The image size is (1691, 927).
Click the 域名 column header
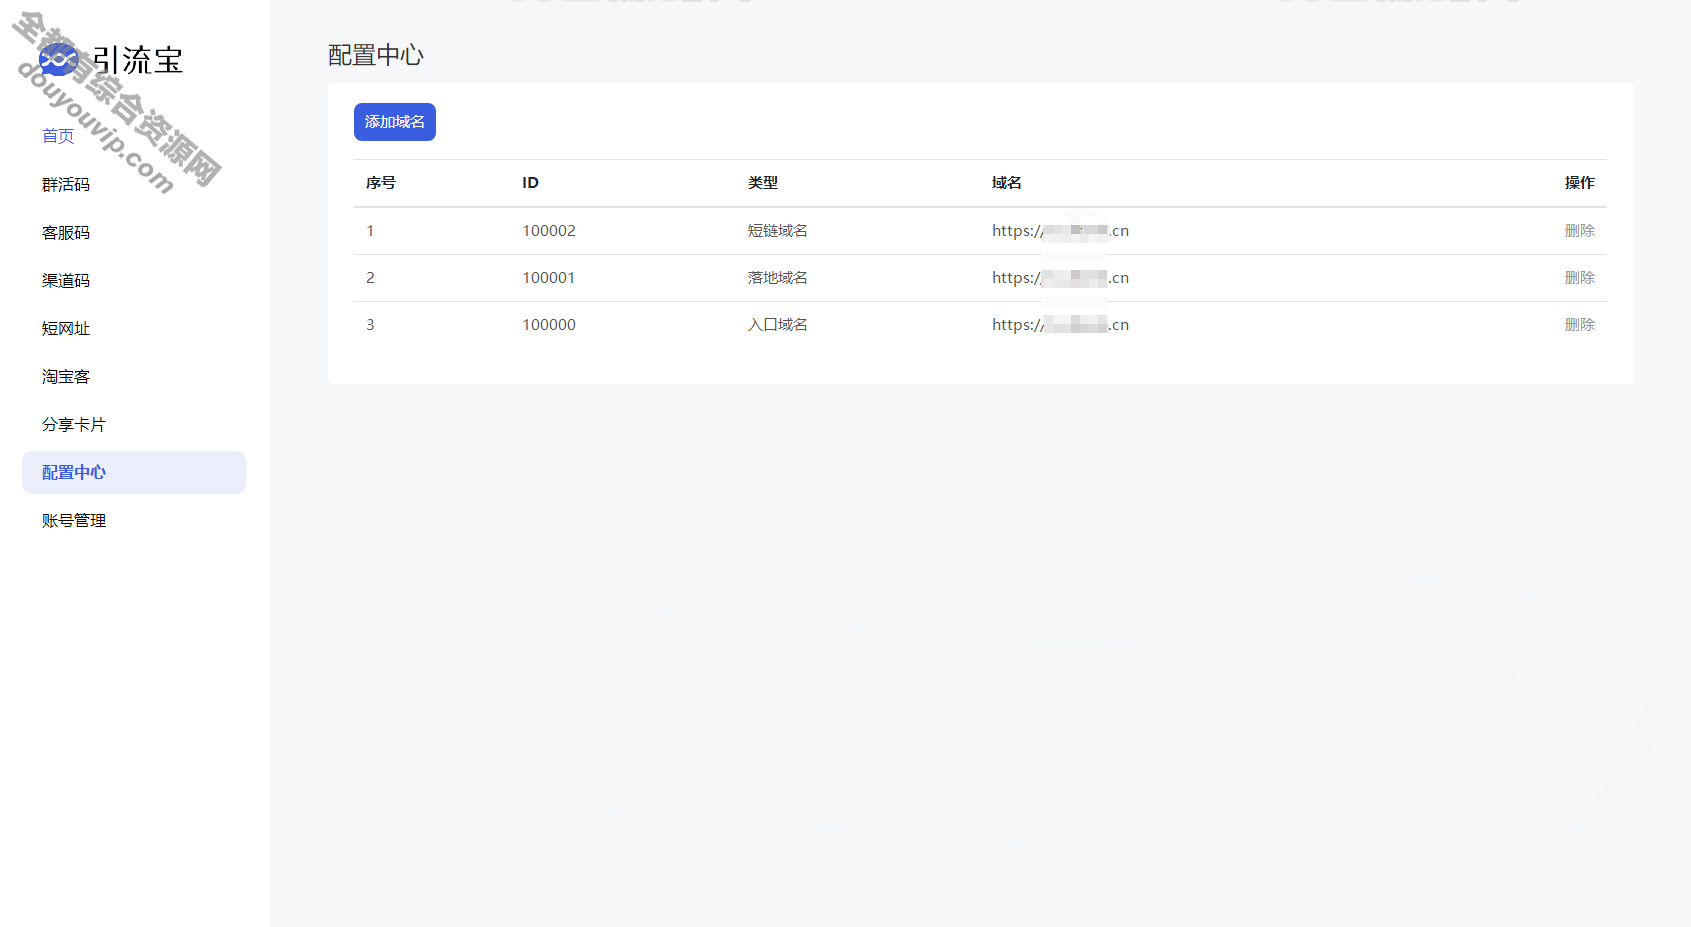1007,183
